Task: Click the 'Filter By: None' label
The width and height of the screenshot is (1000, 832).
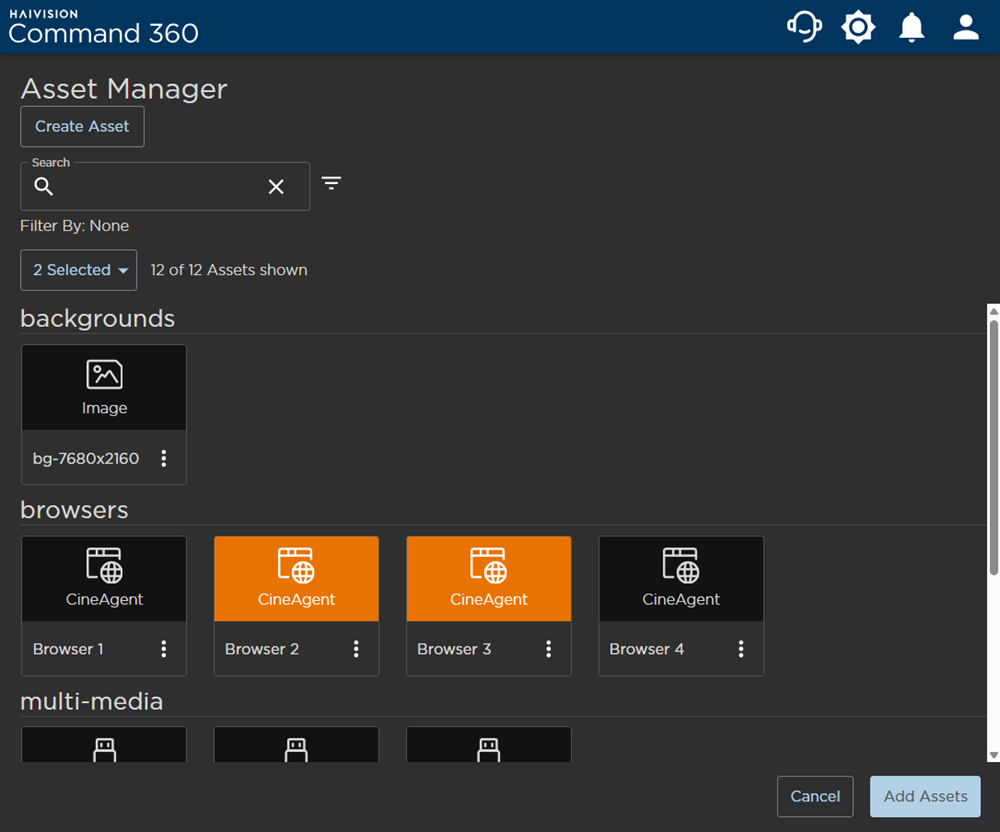Action: point(75,226)
